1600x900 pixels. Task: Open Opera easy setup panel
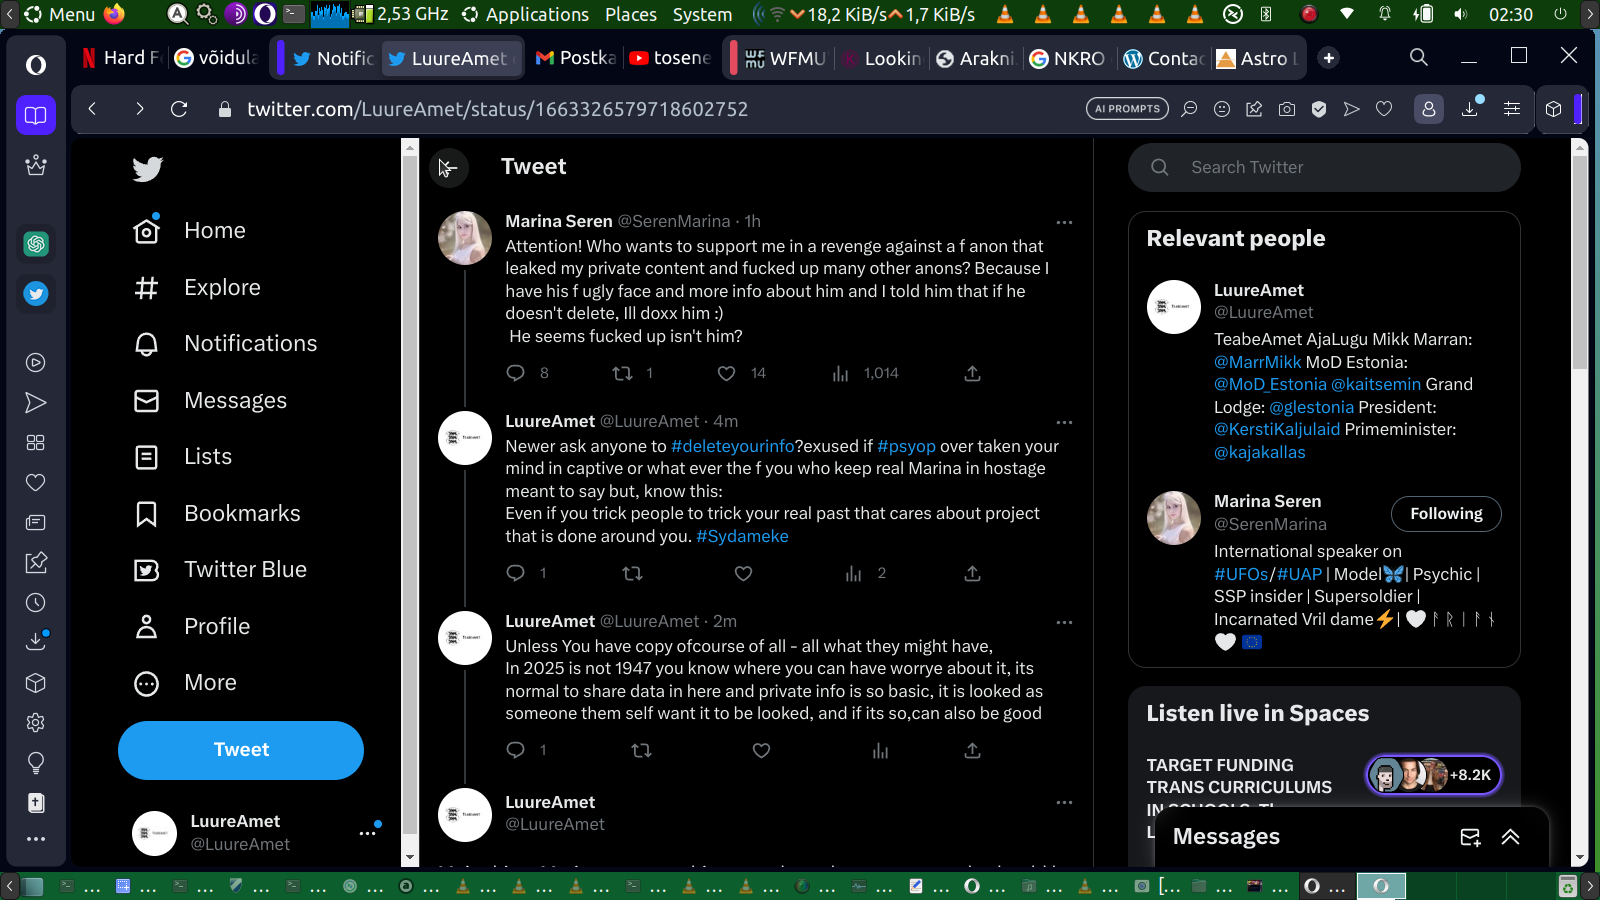tap(1512, 109)
